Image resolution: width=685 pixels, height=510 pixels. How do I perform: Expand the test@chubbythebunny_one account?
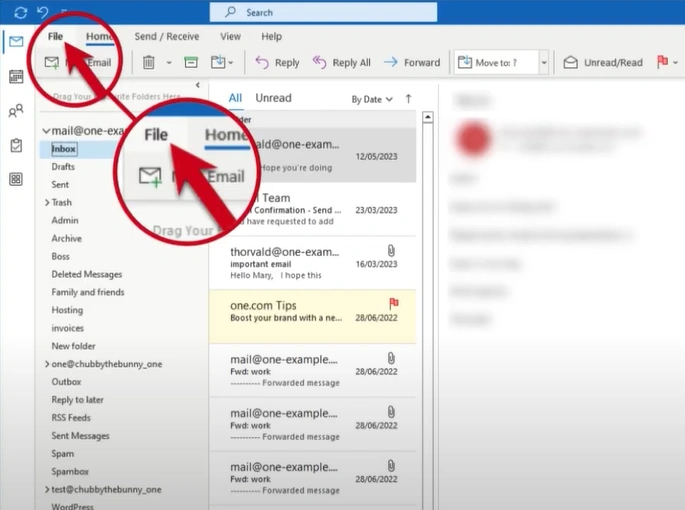47,489
